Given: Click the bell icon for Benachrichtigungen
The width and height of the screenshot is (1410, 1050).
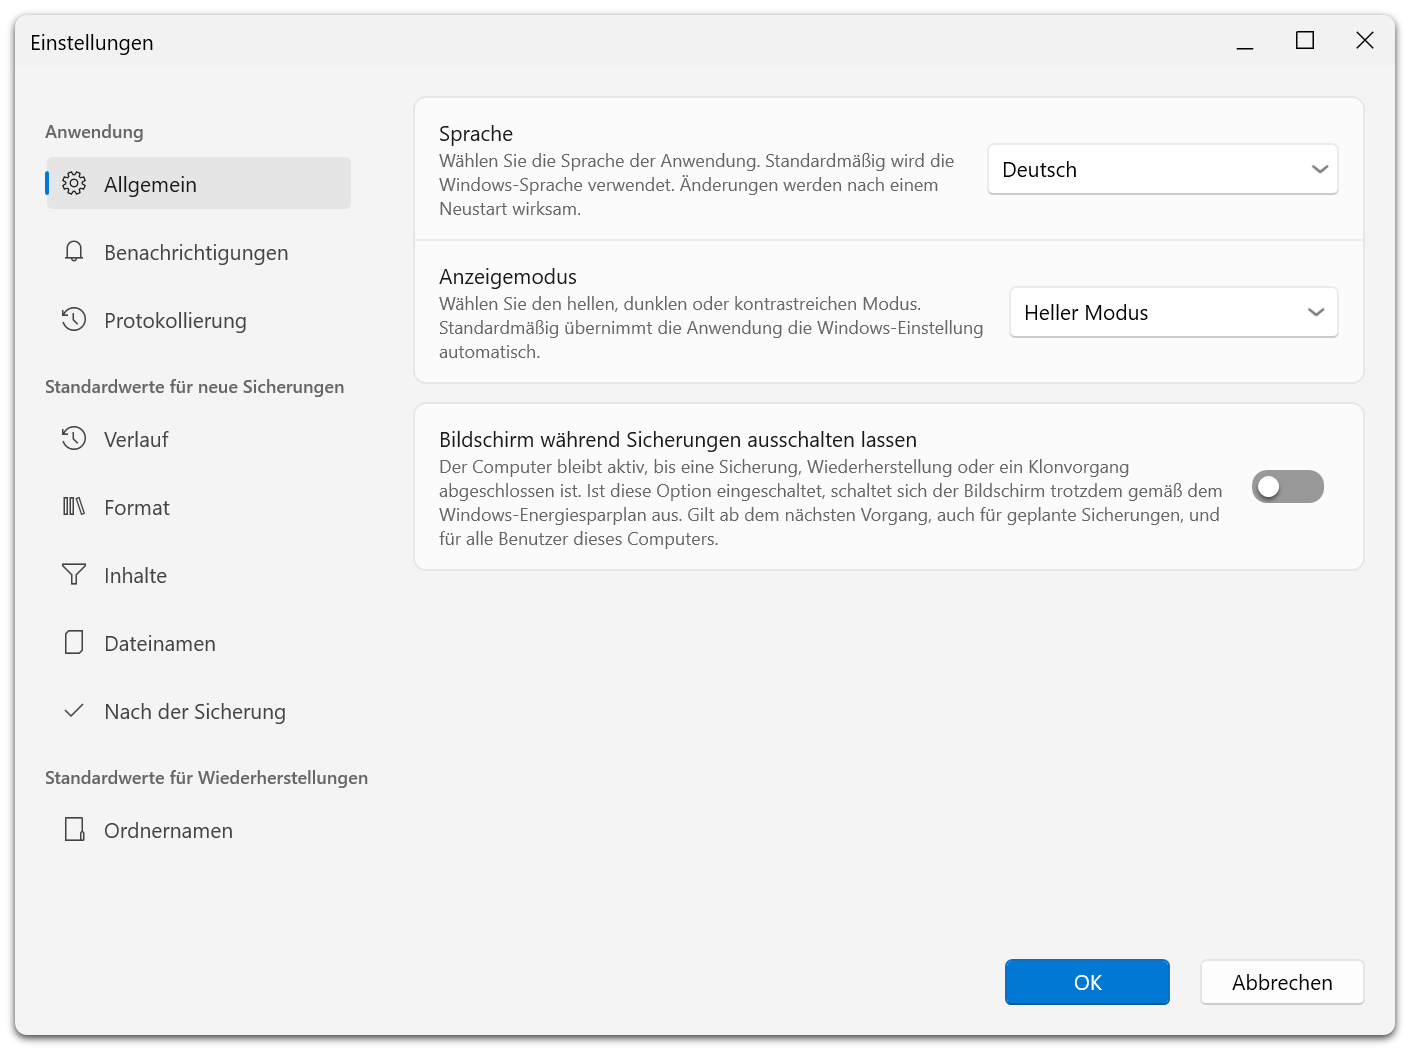Looking at the screenshot, I should [x=74, y=251].
